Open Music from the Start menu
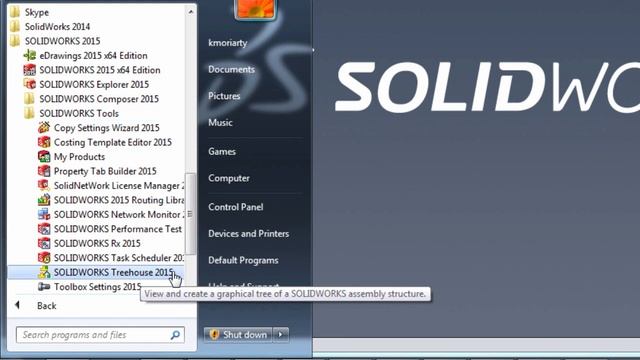Image resolution: width=640 pixels, height=360 pixels. click(220, 122)
